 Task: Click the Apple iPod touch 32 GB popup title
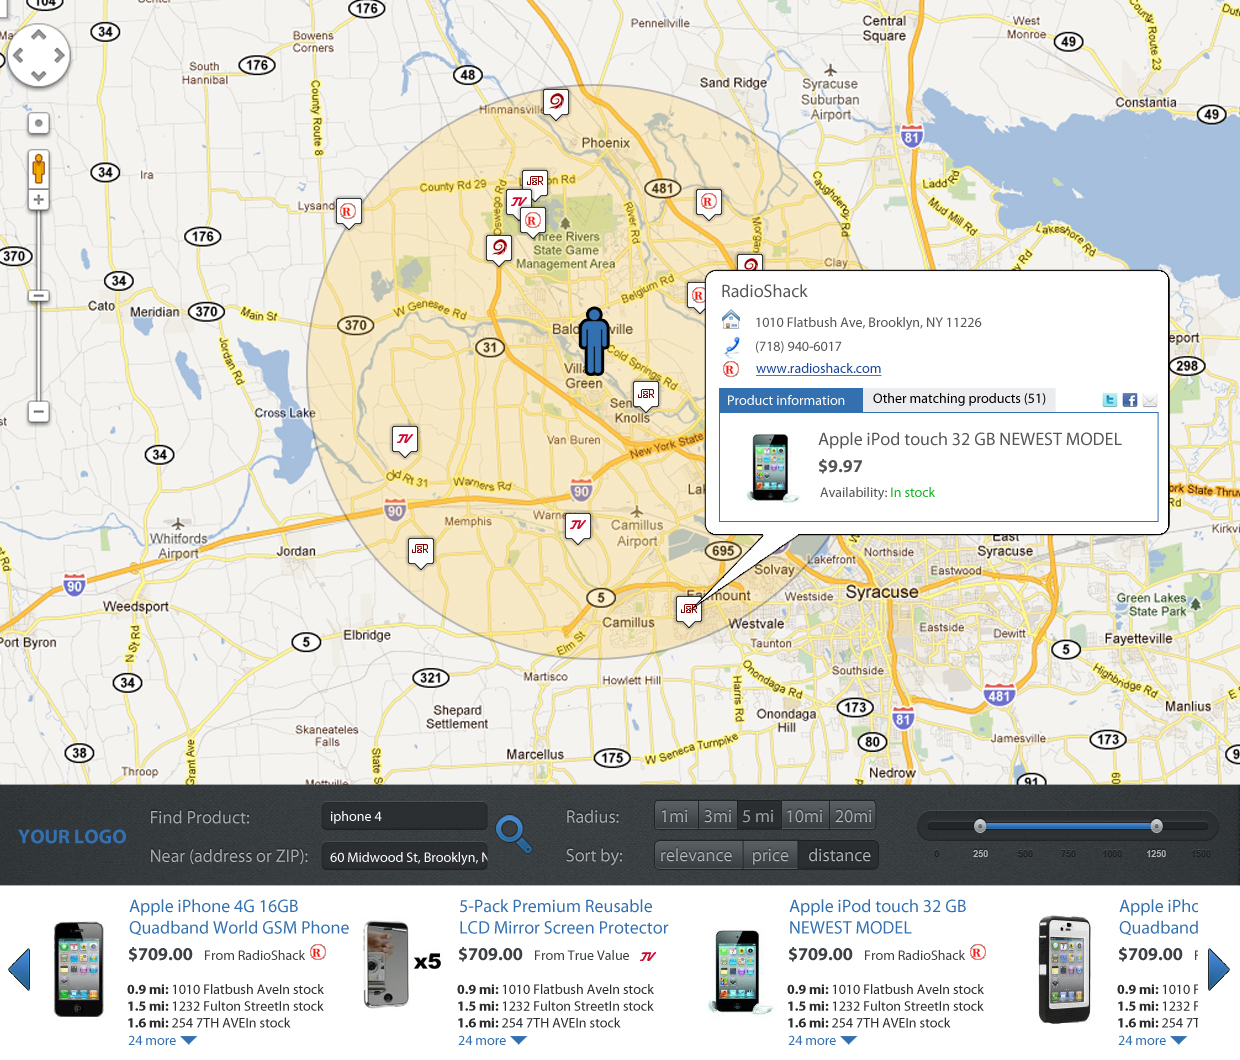pyautogui.click(x=969, y=439)
